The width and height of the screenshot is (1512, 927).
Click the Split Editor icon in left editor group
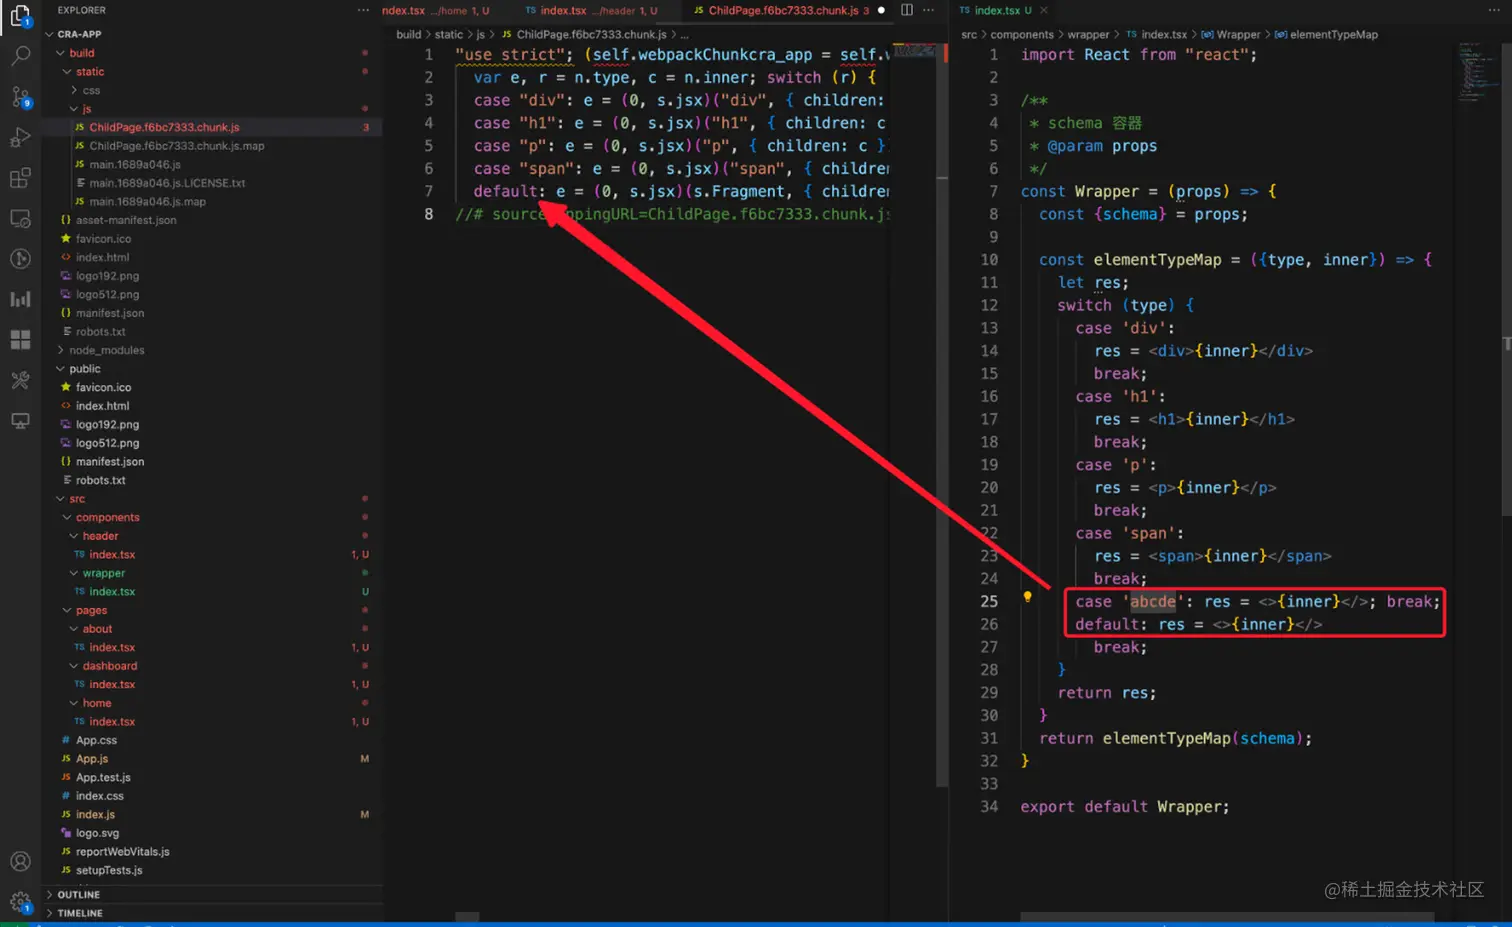(907, 10)
